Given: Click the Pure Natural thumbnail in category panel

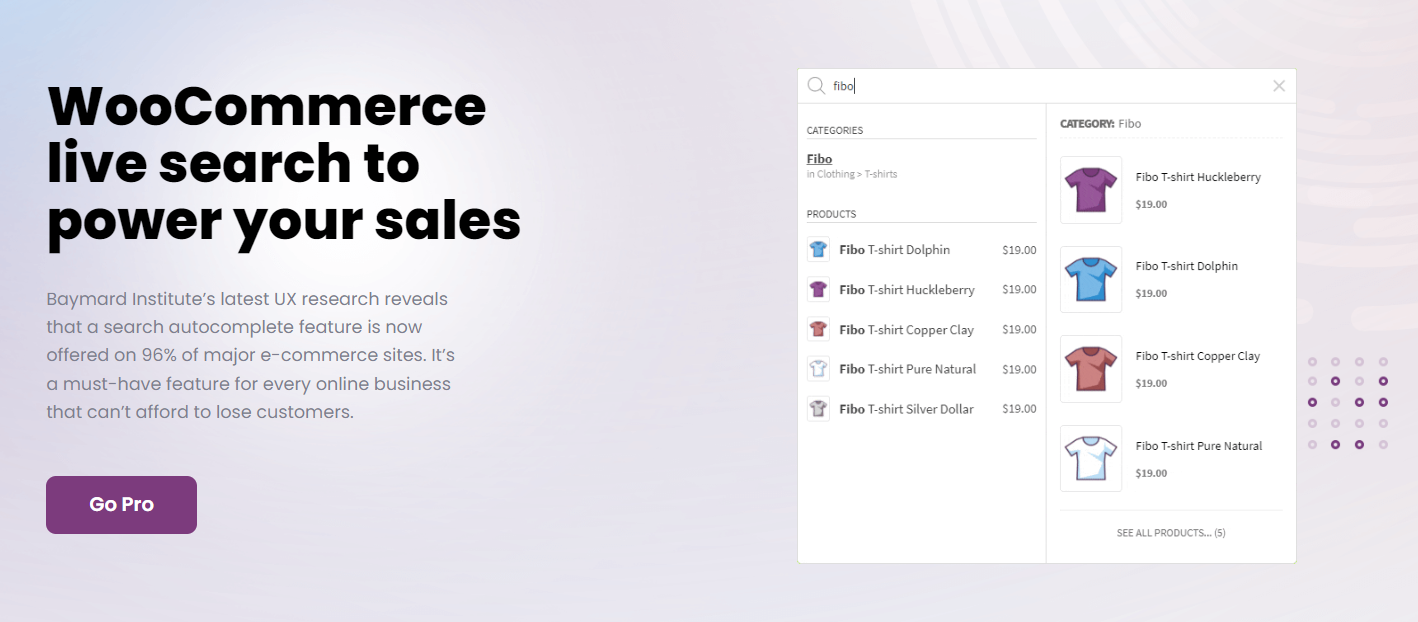Looking at the screenshot, I should click(1091, 458).
